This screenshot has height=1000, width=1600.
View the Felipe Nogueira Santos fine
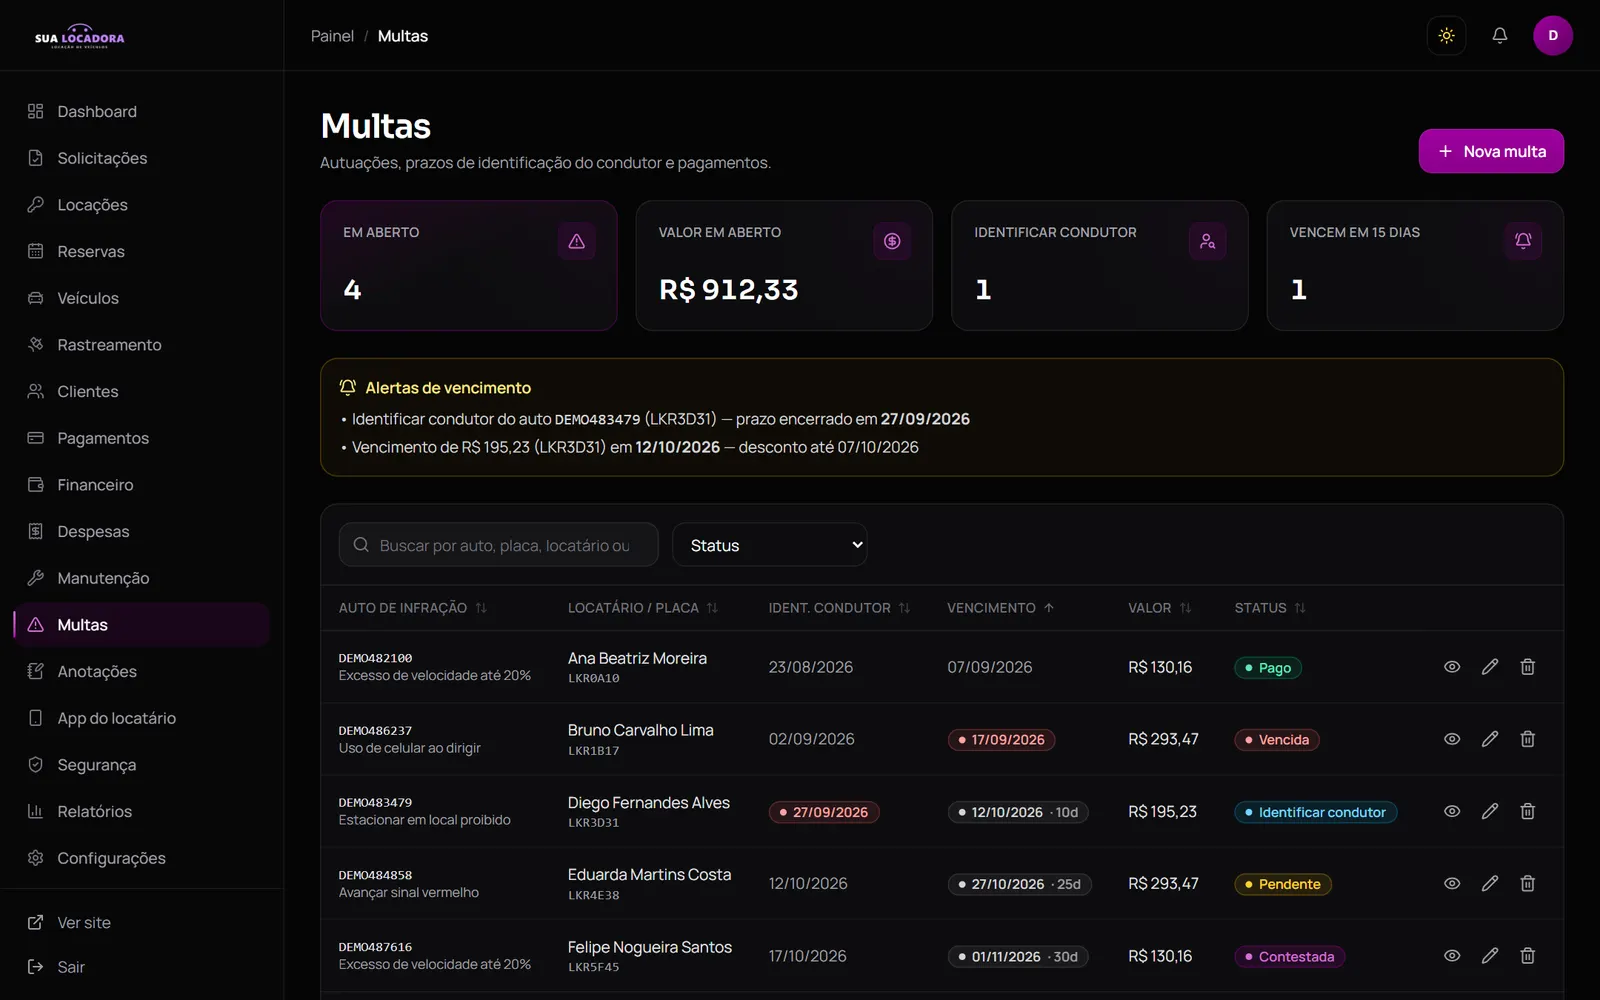(1452, 956)
